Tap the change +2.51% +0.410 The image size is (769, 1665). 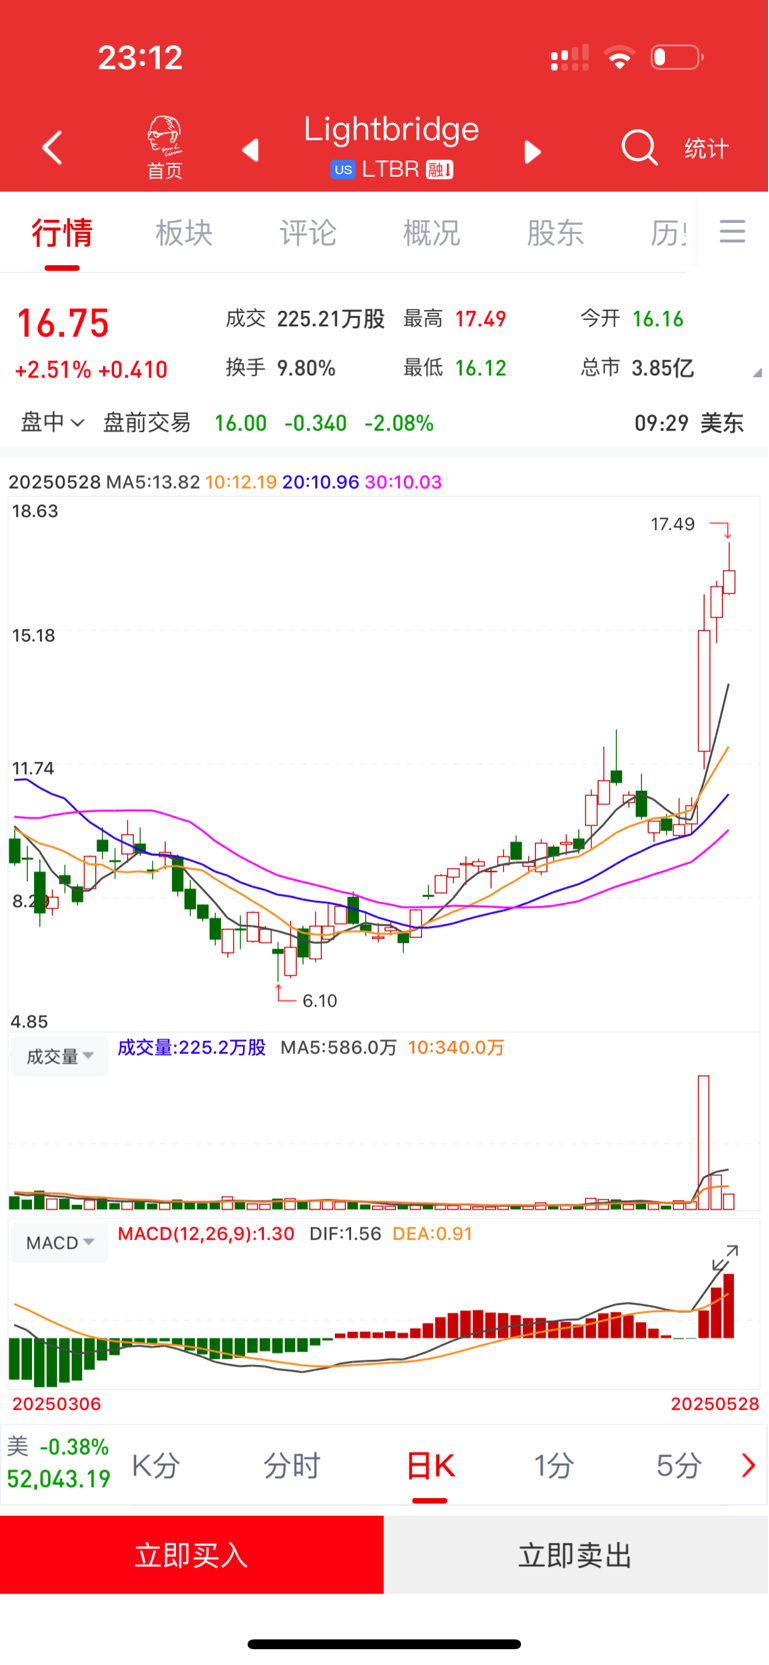point(91,370)
